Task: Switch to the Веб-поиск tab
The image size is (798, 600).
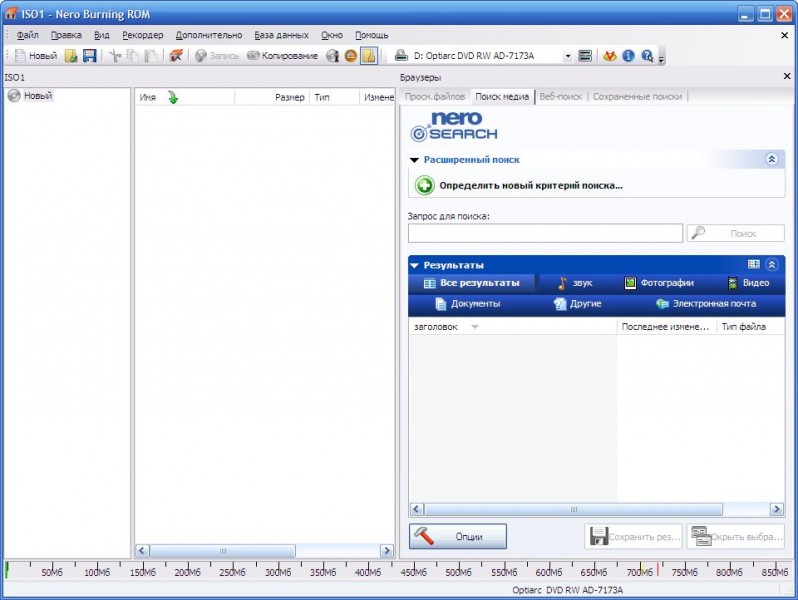Action: (x=561, y=97)
